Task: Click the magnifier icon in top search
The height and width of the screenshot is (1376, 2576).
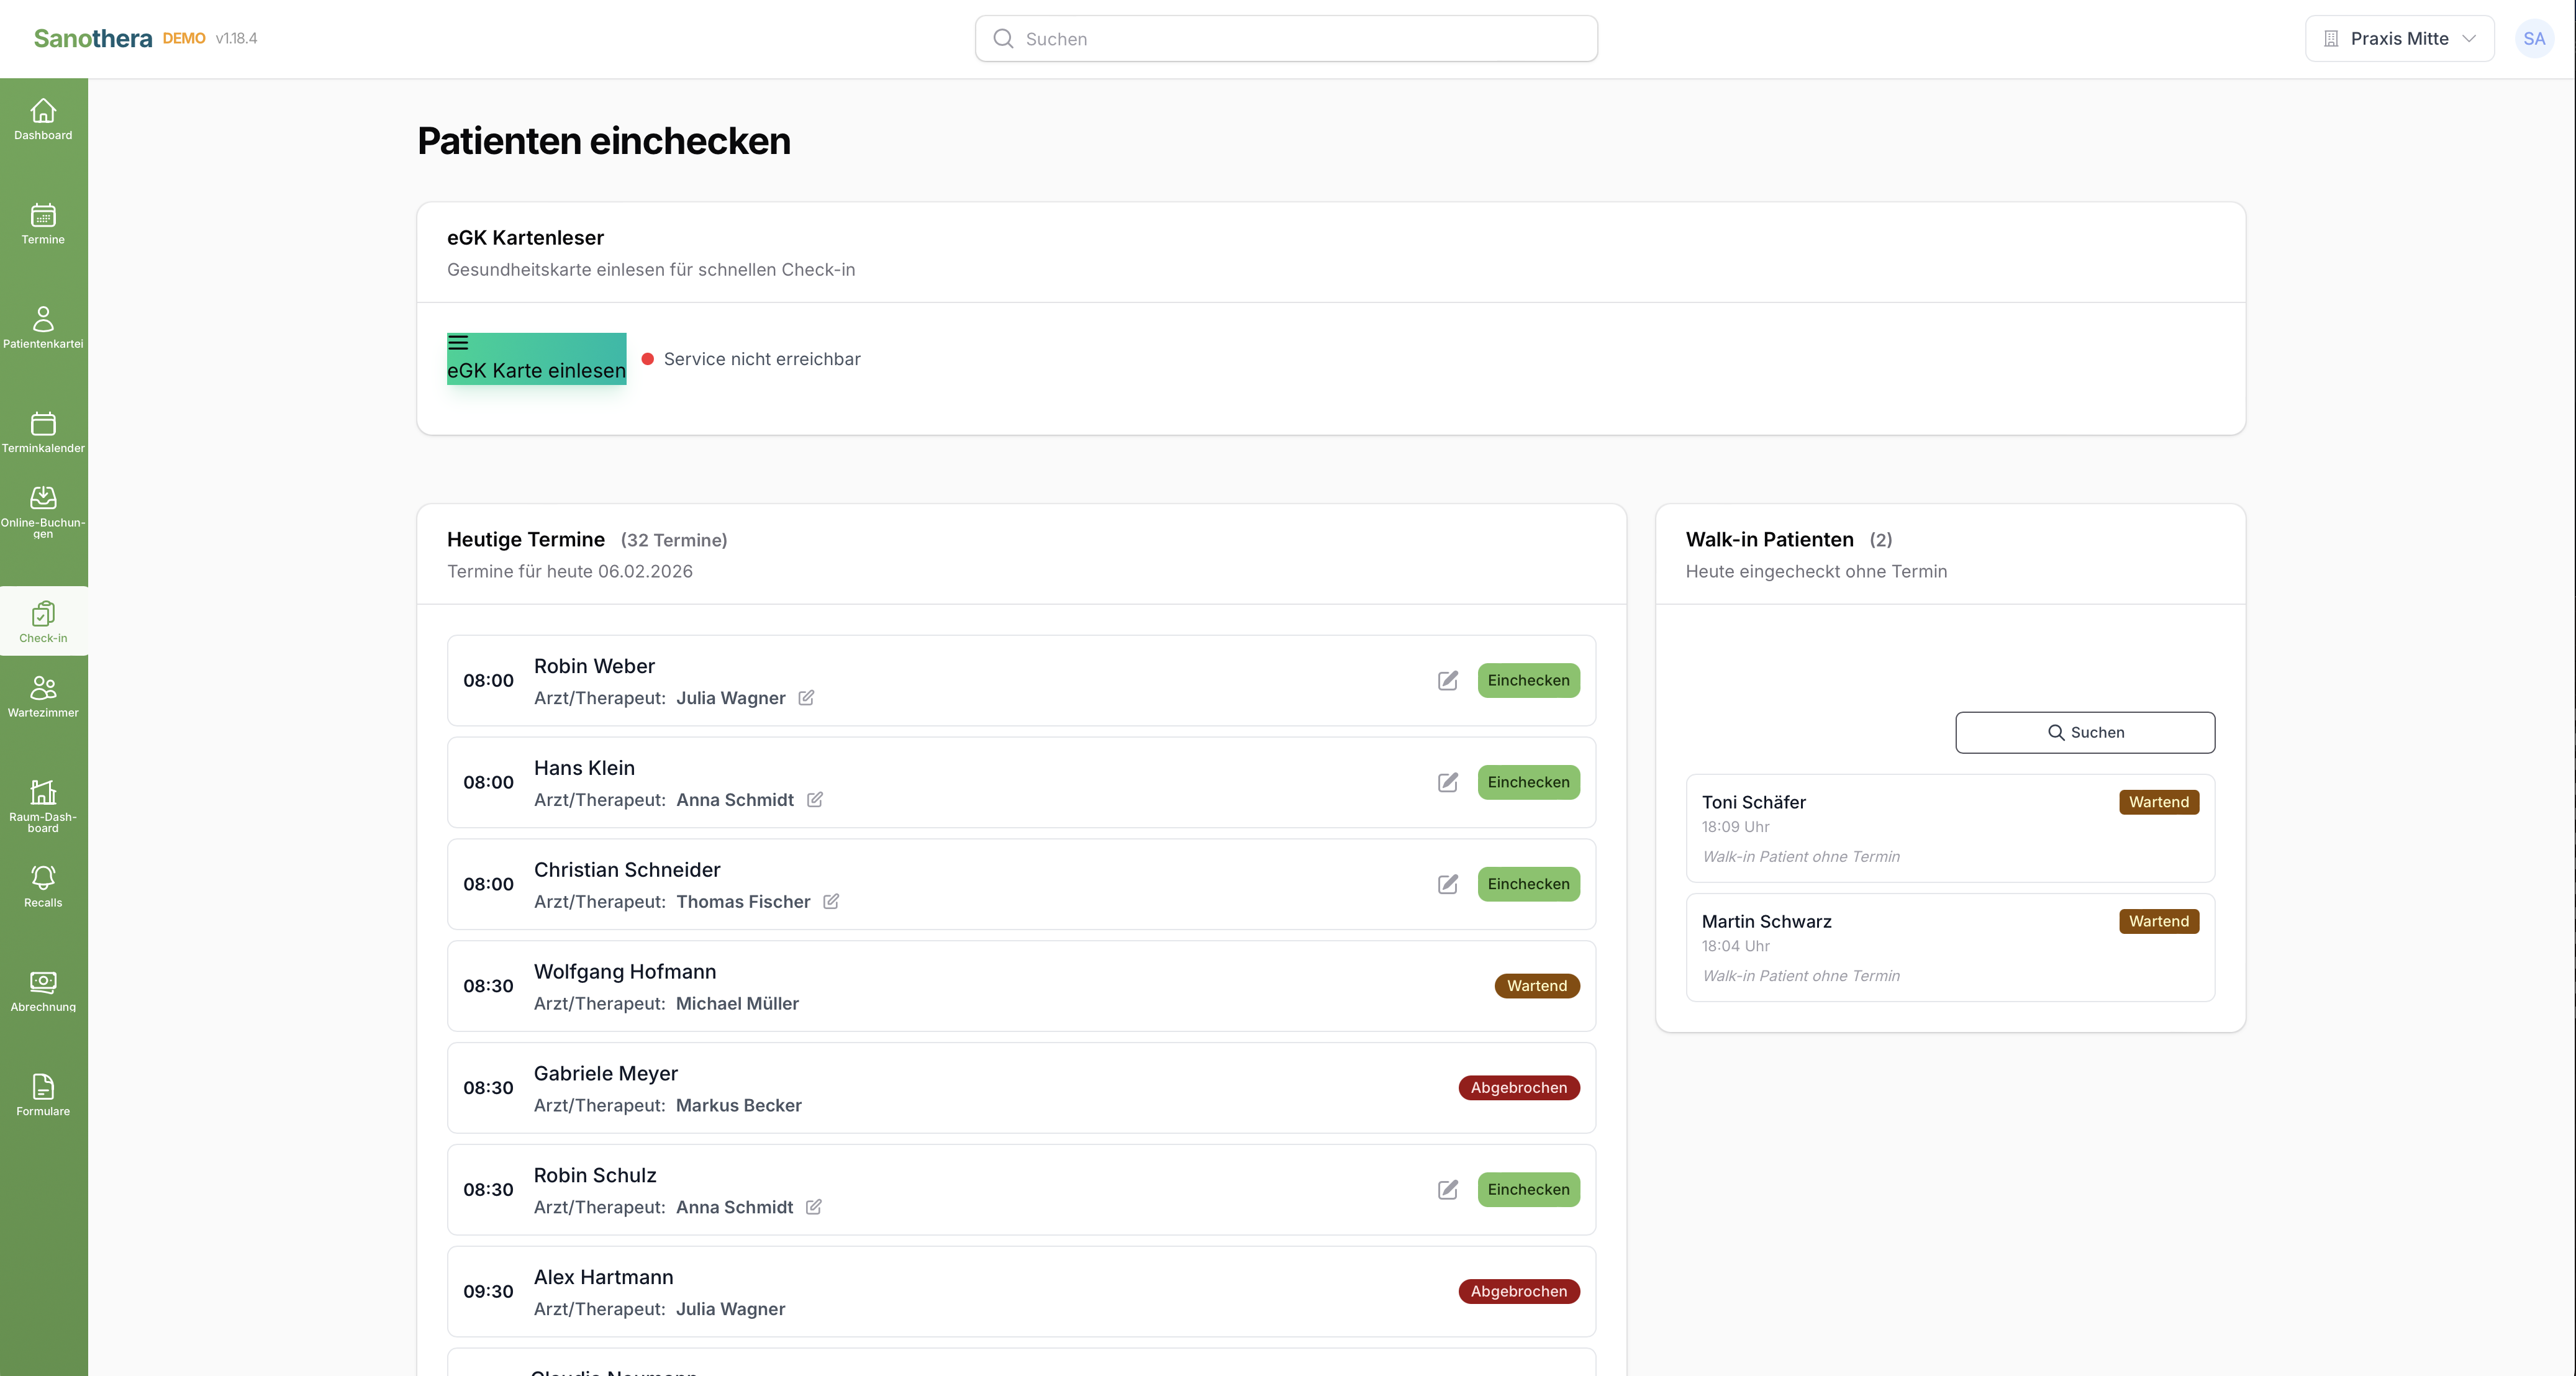Action: click(1003, 39)
